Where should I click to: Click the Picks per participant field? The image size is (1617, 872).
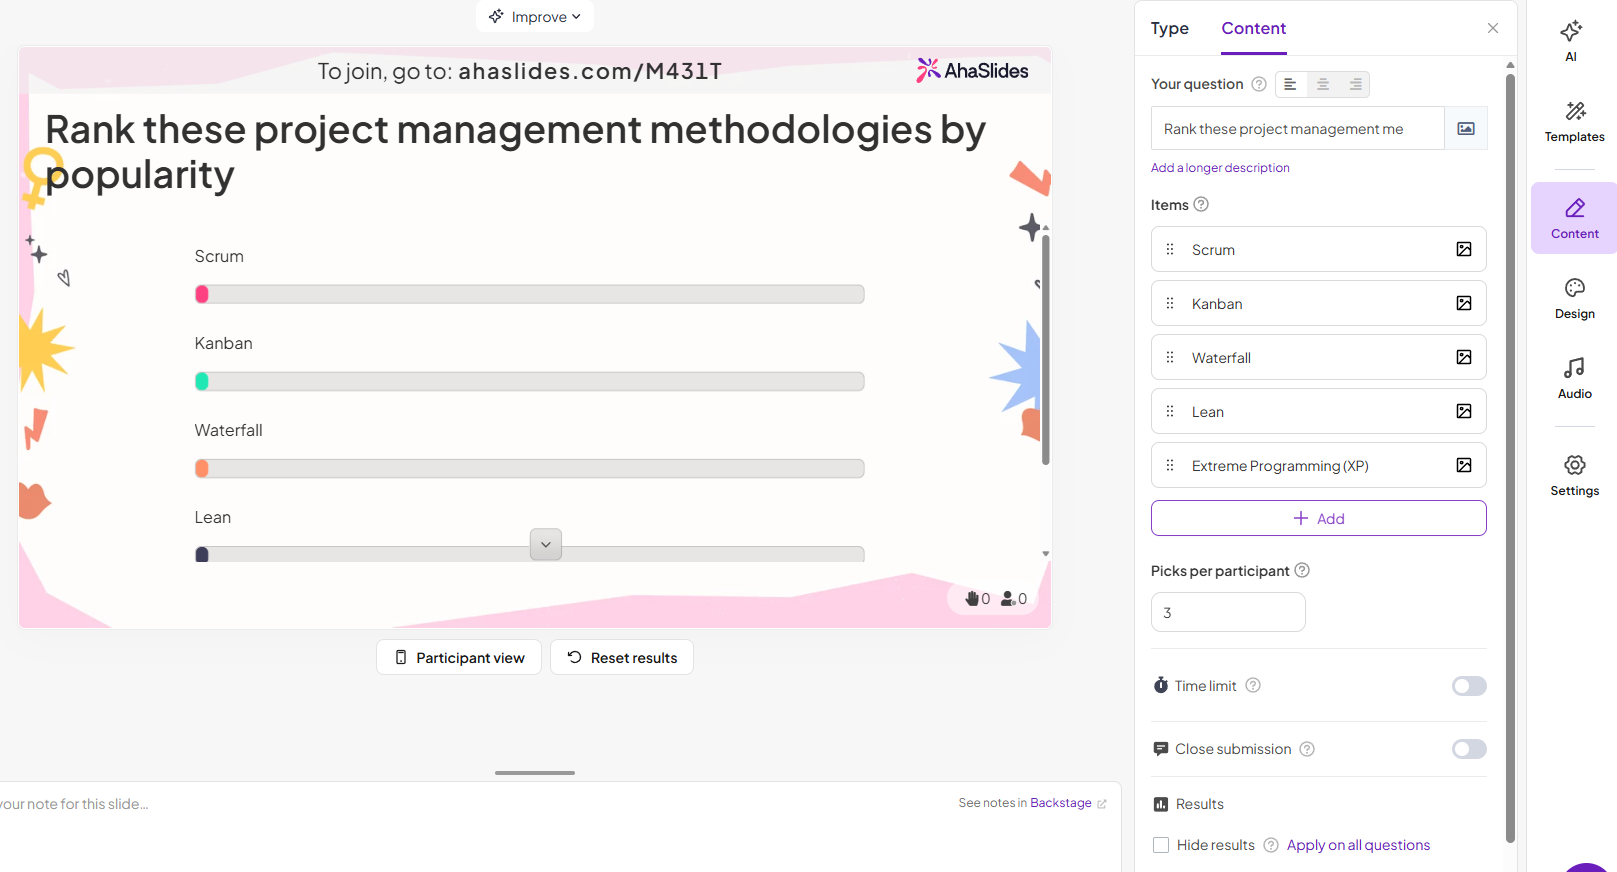click(1228, 613)
